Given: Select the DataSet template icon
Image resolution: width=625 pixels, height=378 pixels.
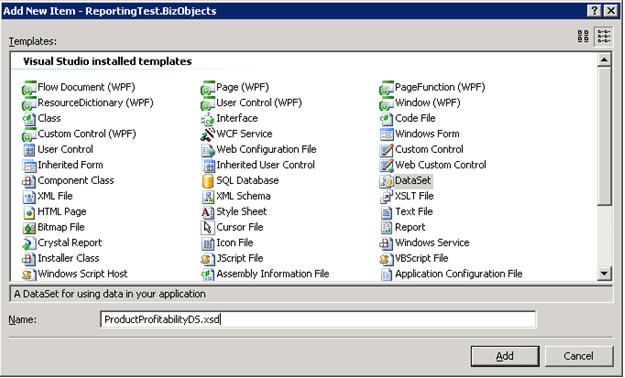Looking at the screenshot, I should (x=386, y=181).
